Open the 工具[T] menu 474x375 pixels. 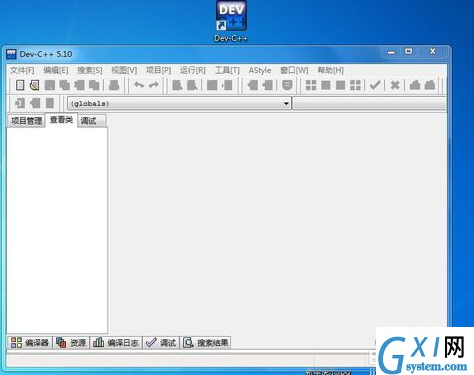[227, 70]
